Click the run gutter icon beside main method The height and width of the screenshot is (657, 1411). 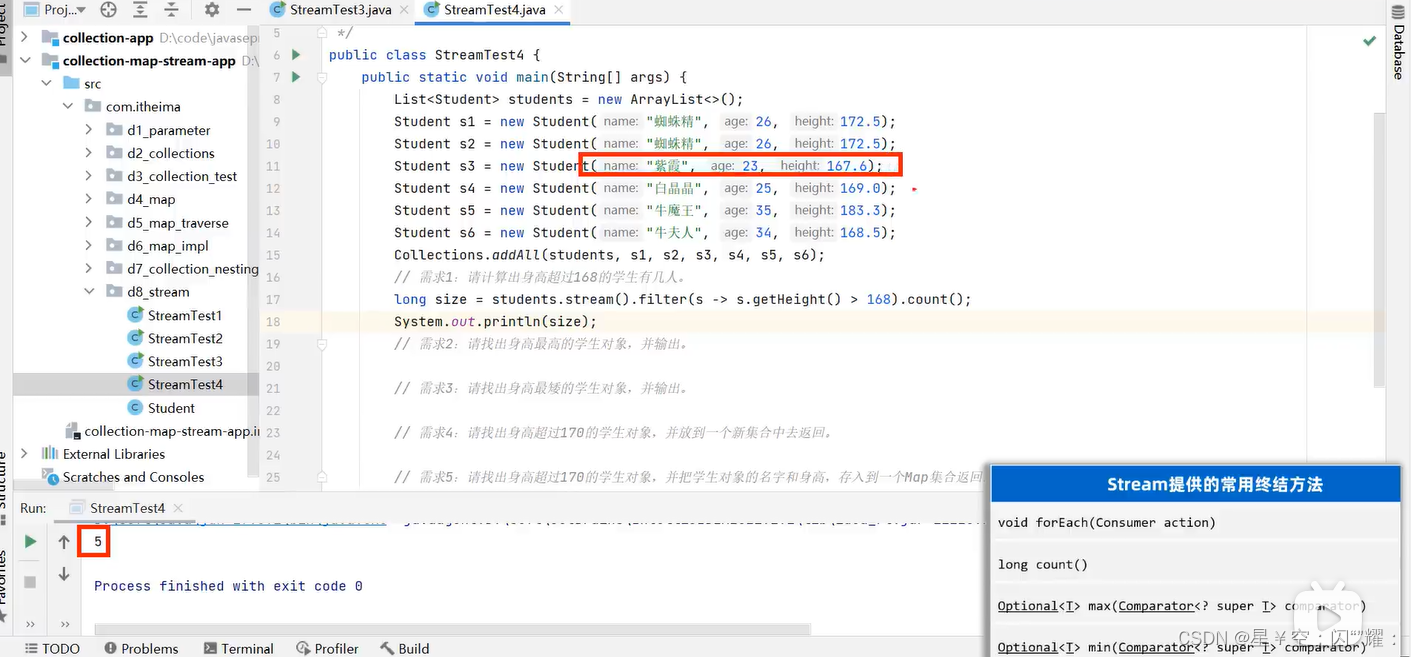pos(294,76)
